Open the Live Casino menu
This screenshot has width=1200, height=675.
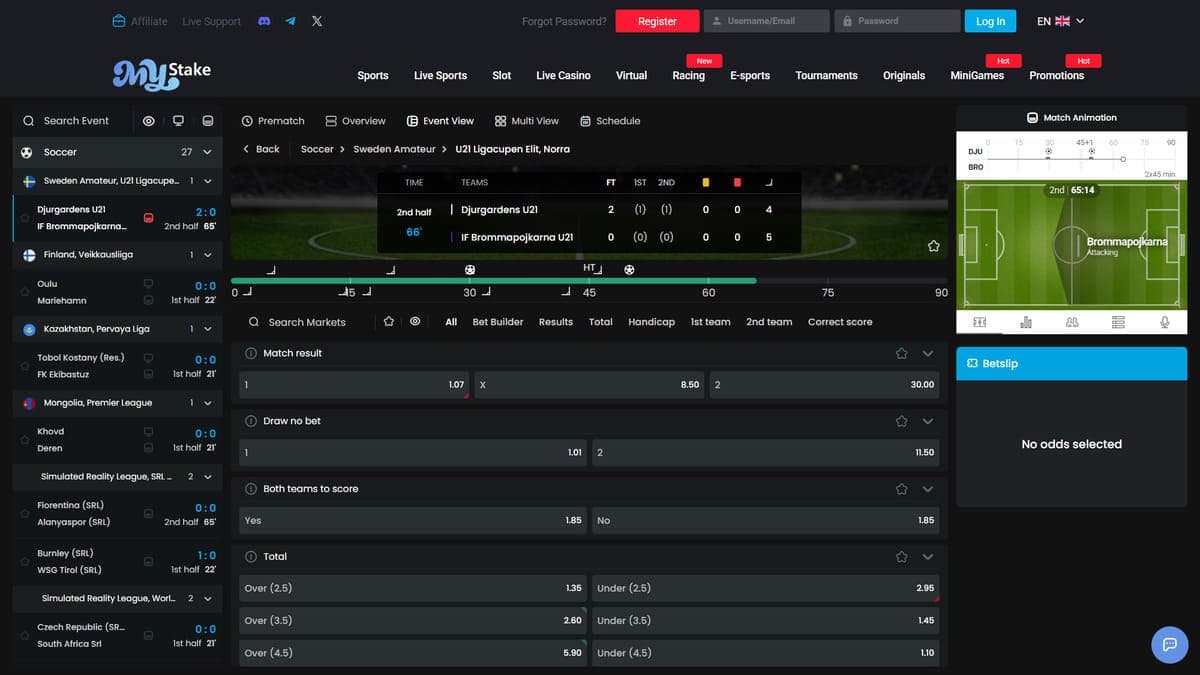(563, 75)
